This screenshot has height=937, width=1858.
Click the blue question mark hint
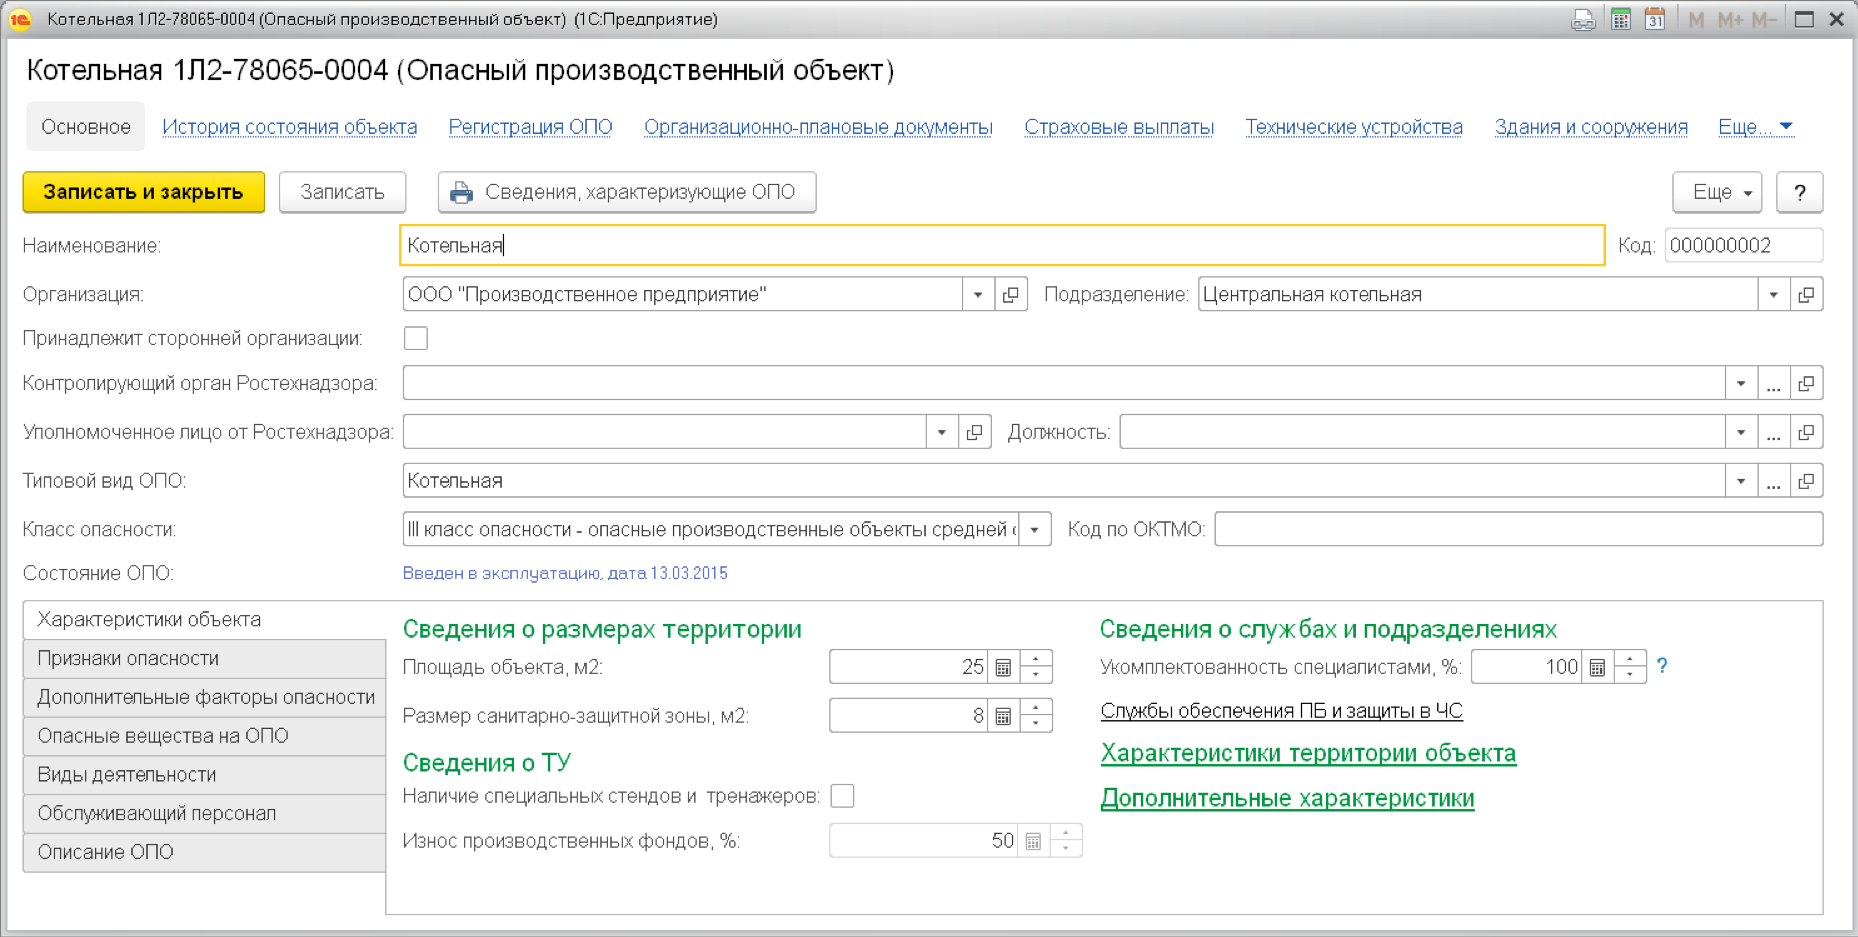pos(1662,666)
